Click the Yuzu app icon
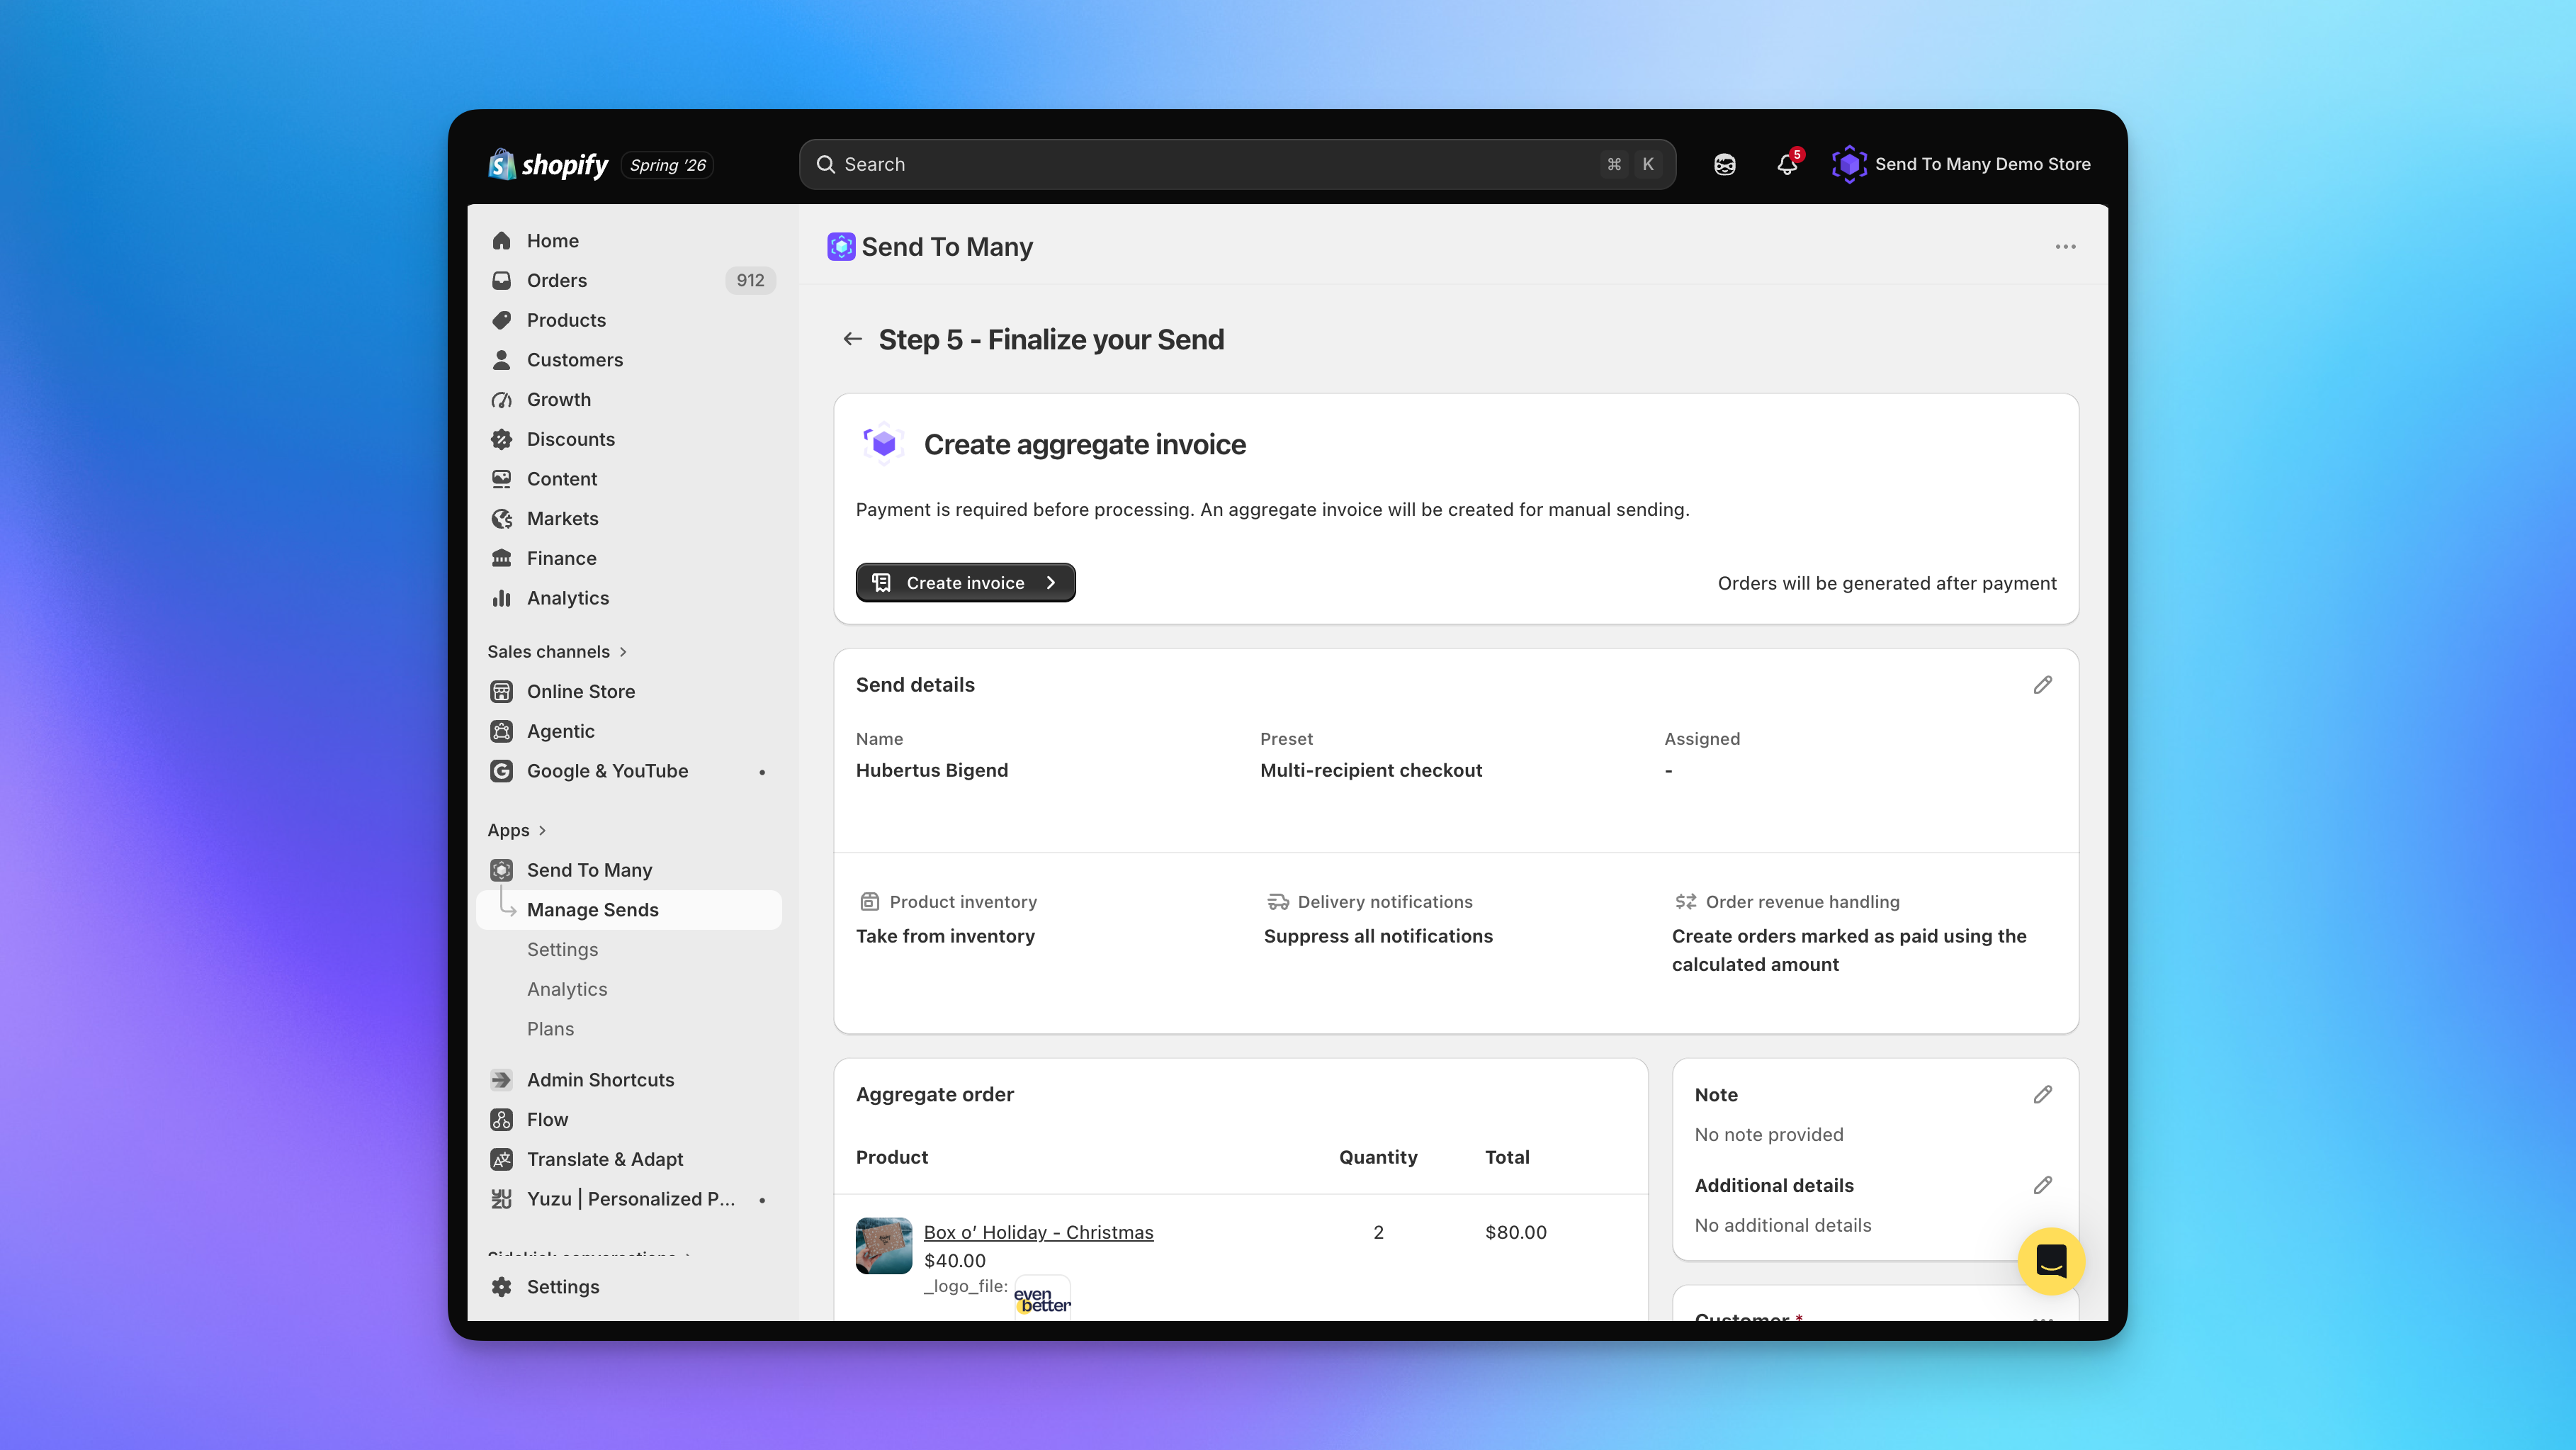 tap(502, 1199)
